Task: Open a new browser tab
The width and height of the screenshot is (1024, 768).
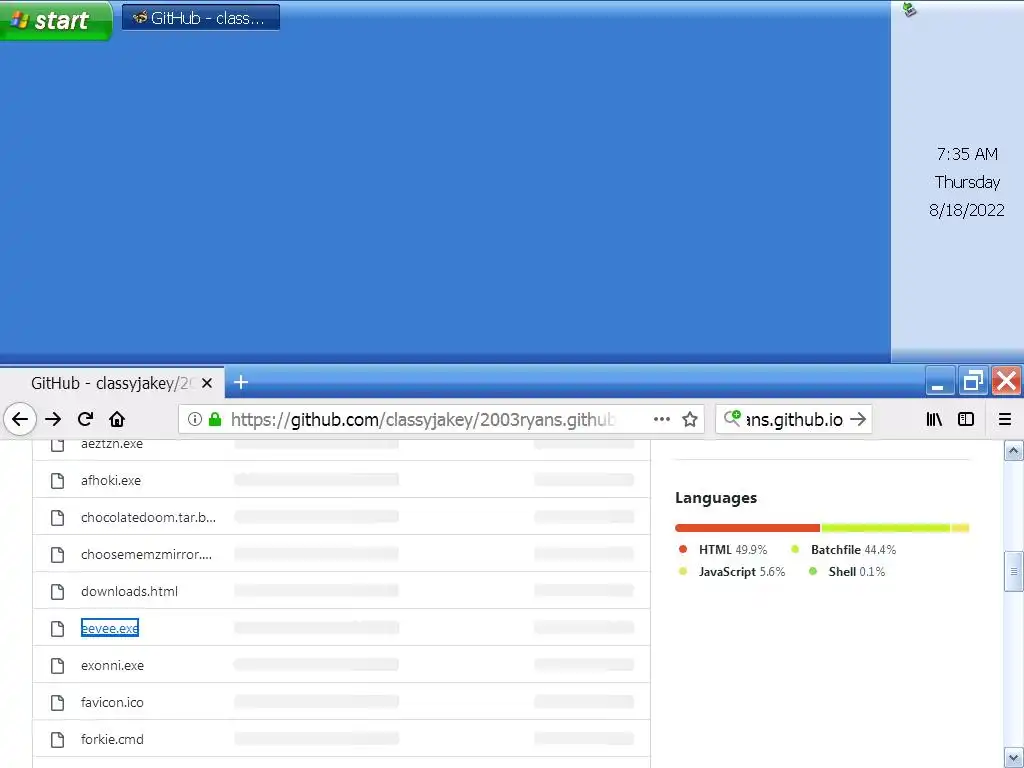Action: (x=241, y=382)
